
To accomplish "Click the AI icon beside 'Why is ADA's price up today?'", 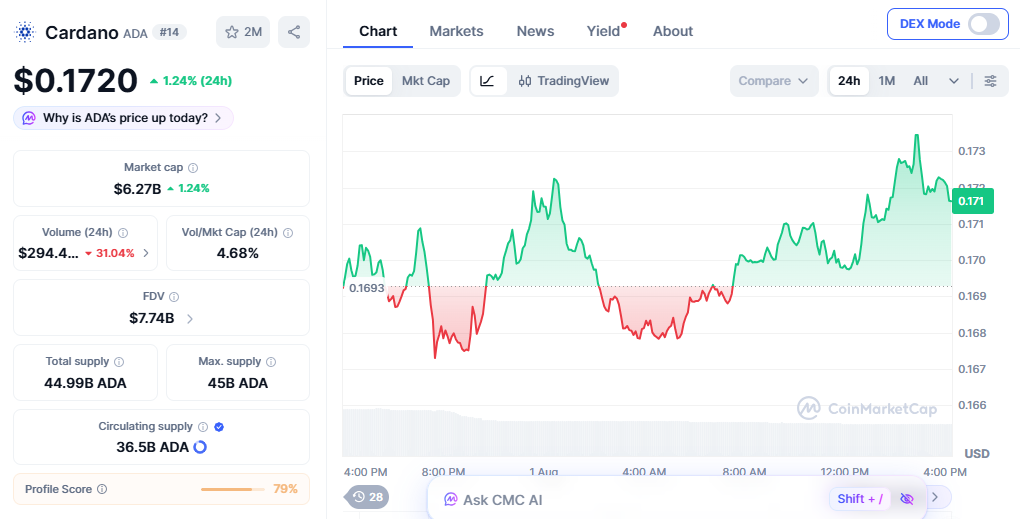I will [29, 118].
